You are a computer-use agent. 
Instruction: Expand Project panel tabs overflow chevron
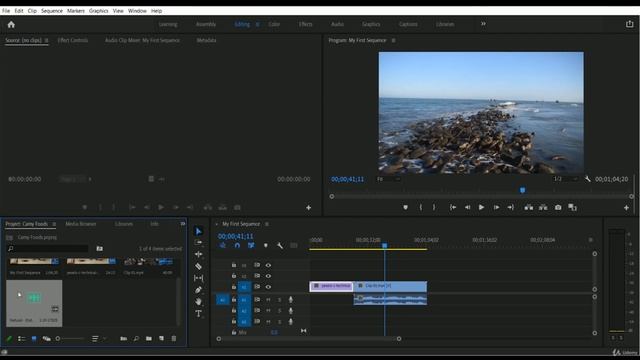pos(182,224)
